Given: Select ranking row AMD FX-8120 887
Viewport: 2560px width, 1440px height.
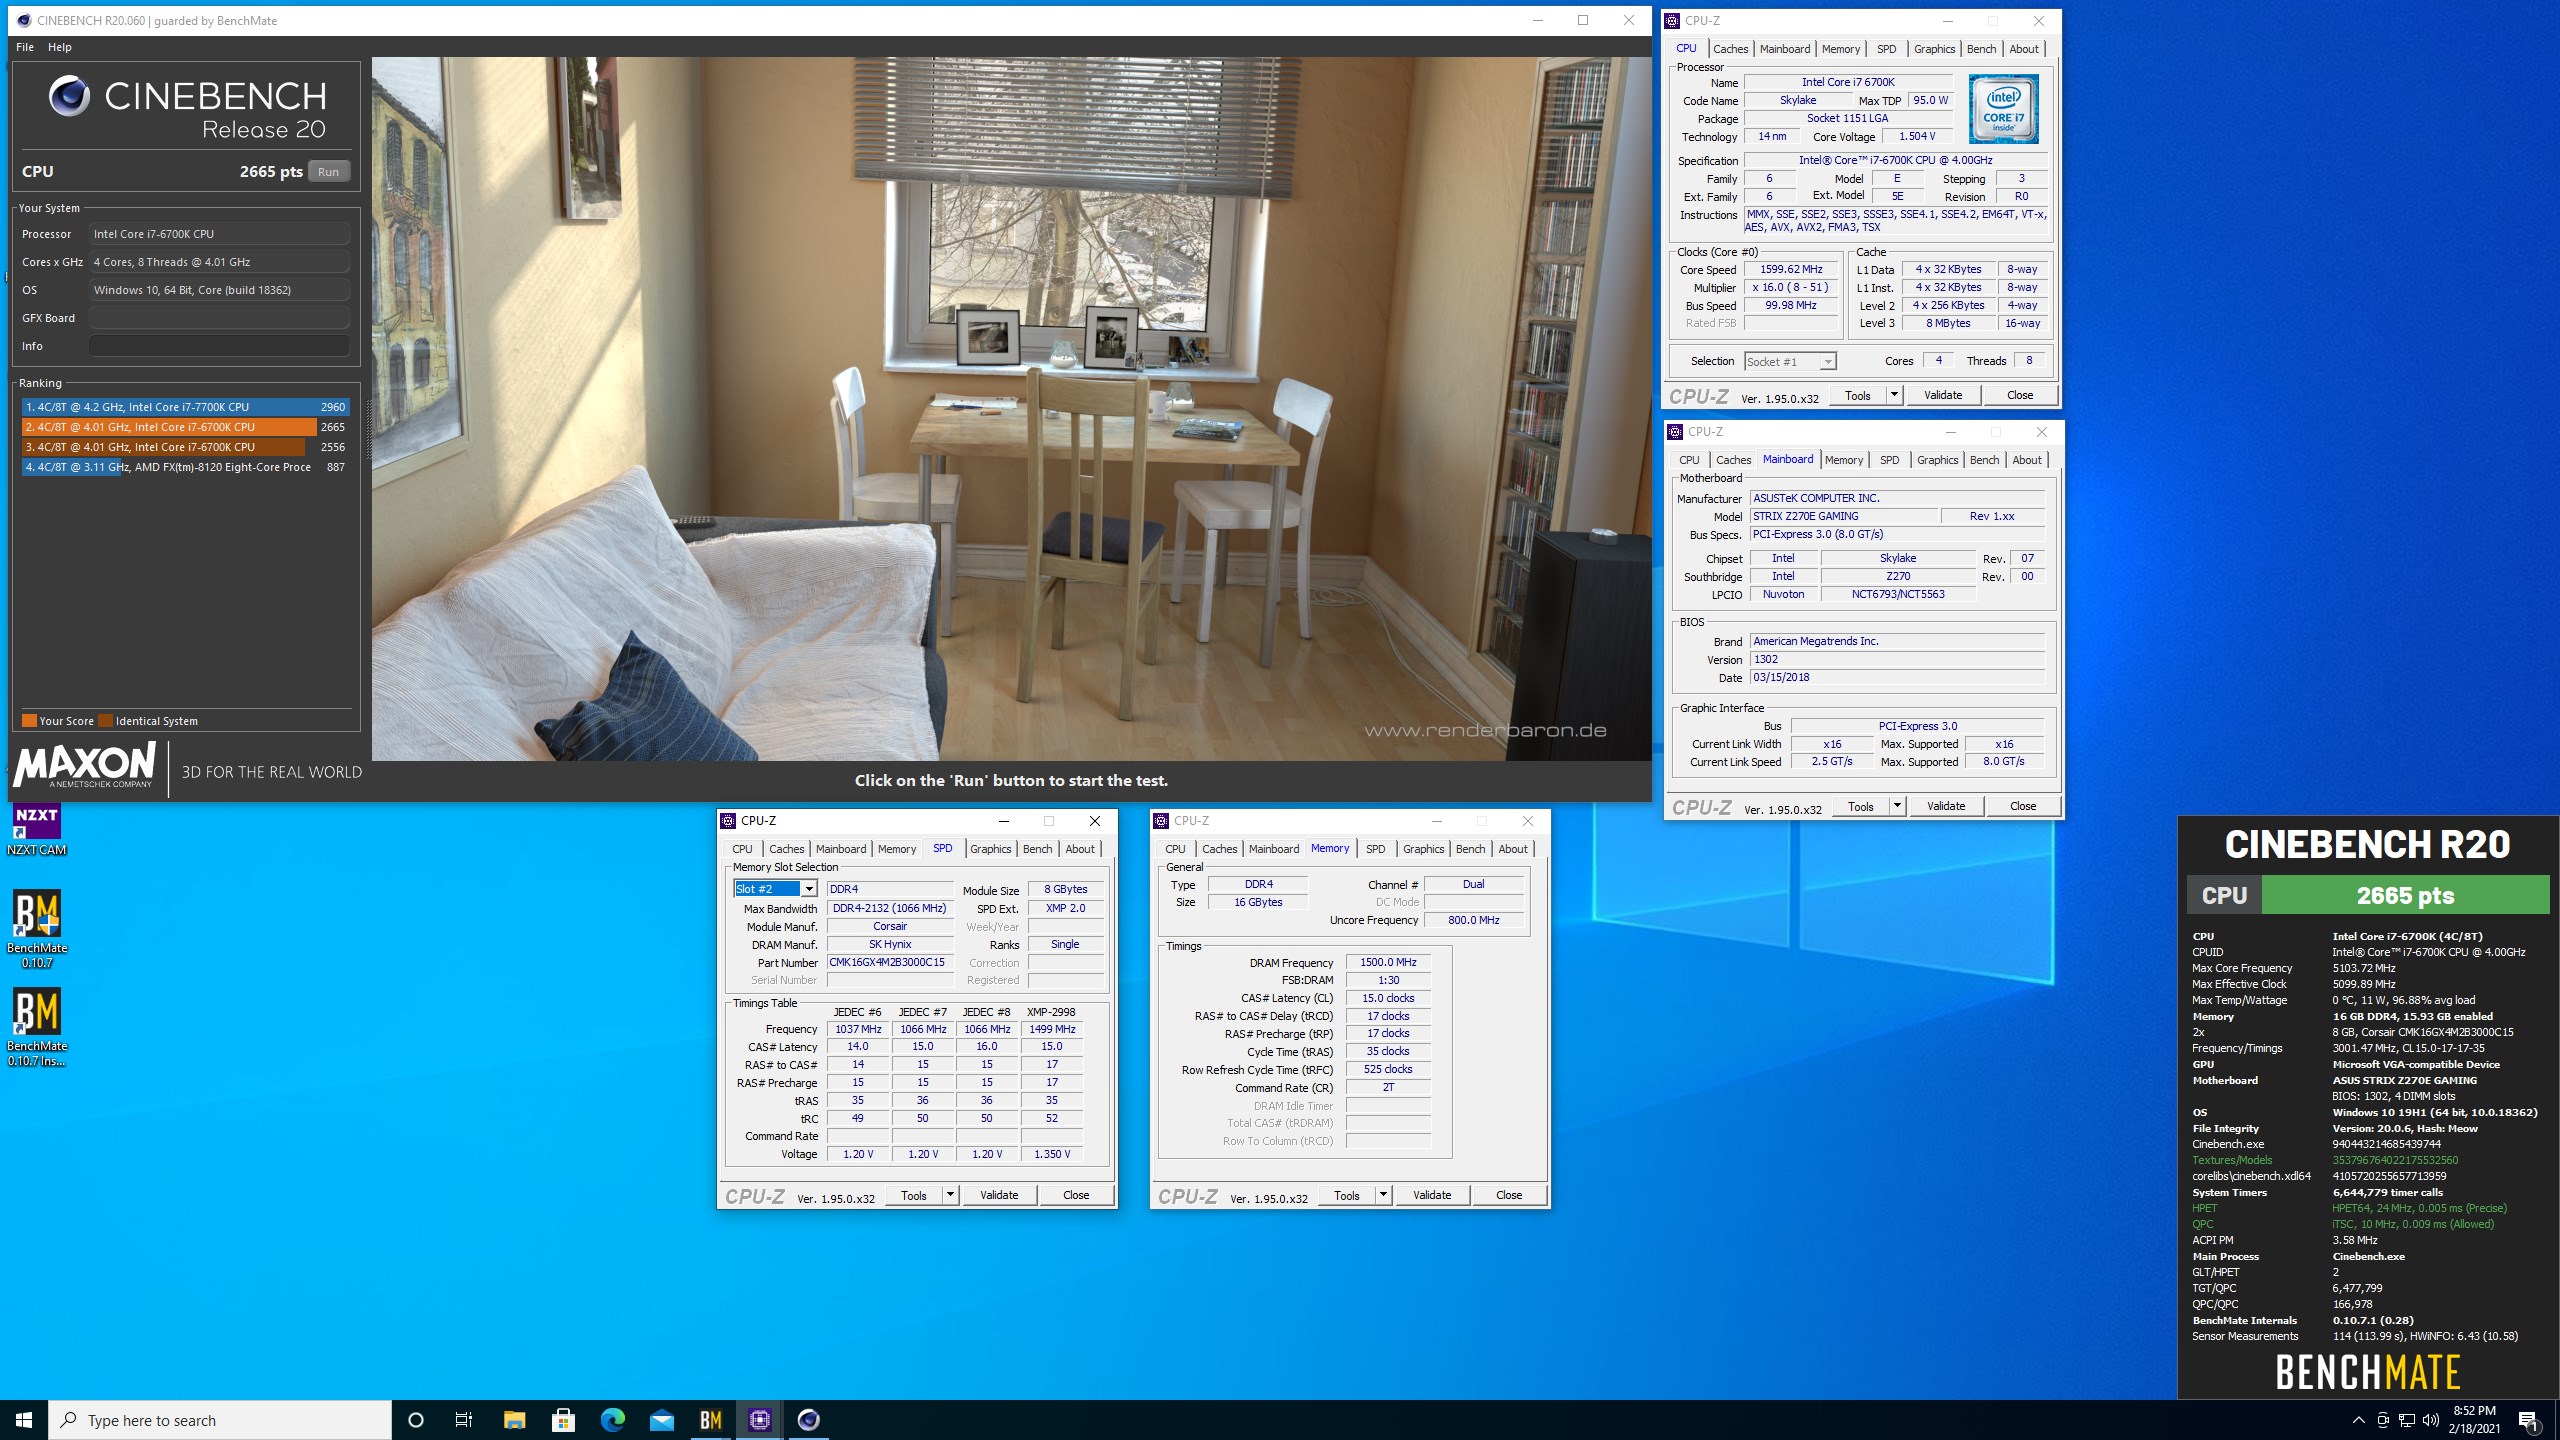Looking at the screenshot, I should click(185, 467).
